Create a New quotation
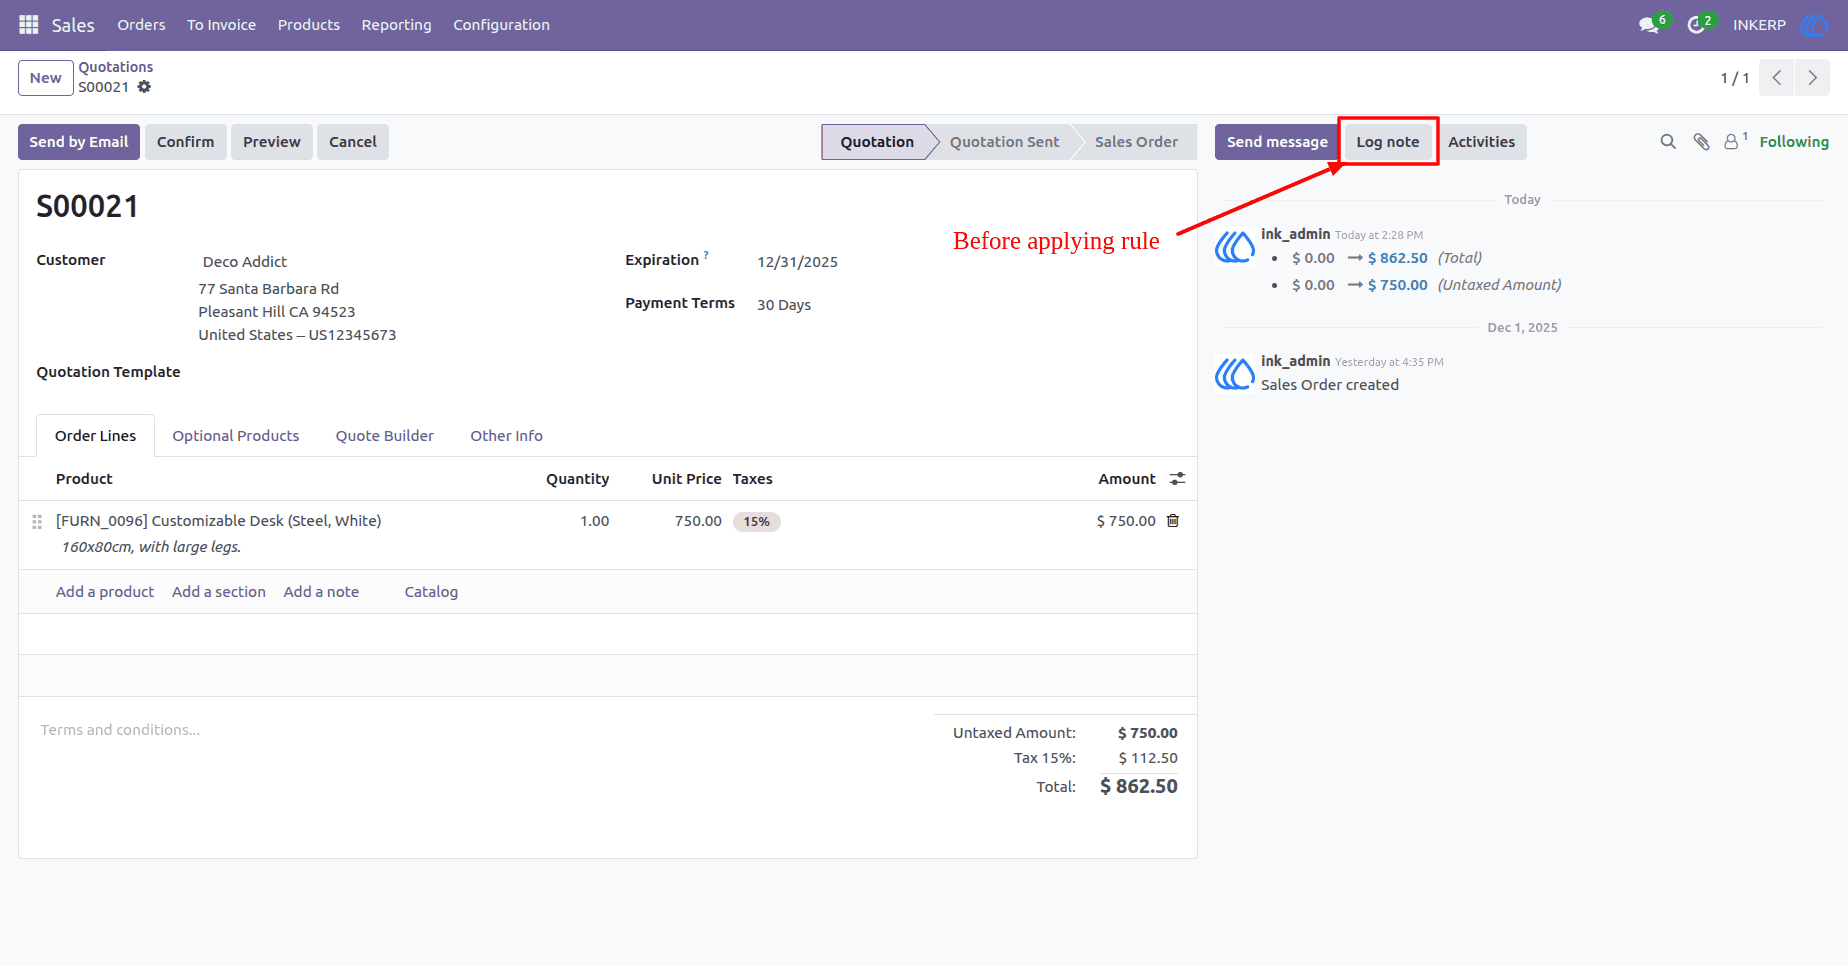The width and height of the screenshot is (1848, 966). coord(46,78)
